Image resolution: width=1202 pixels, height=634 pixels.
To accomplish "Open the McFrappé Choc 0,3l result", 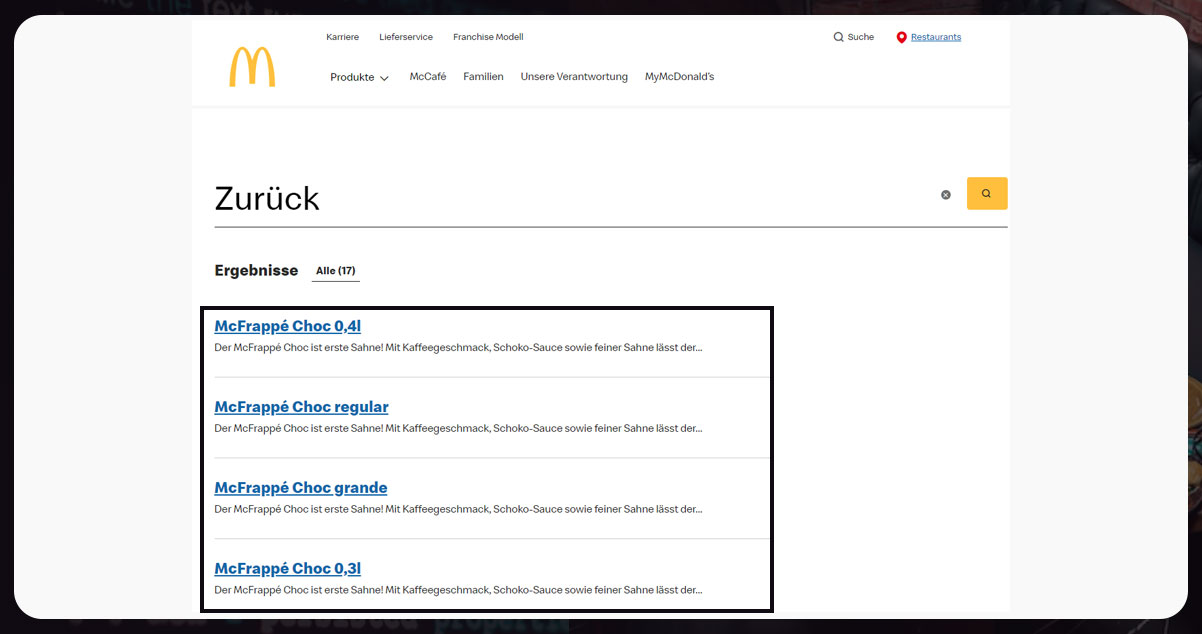I will [288, 569].
